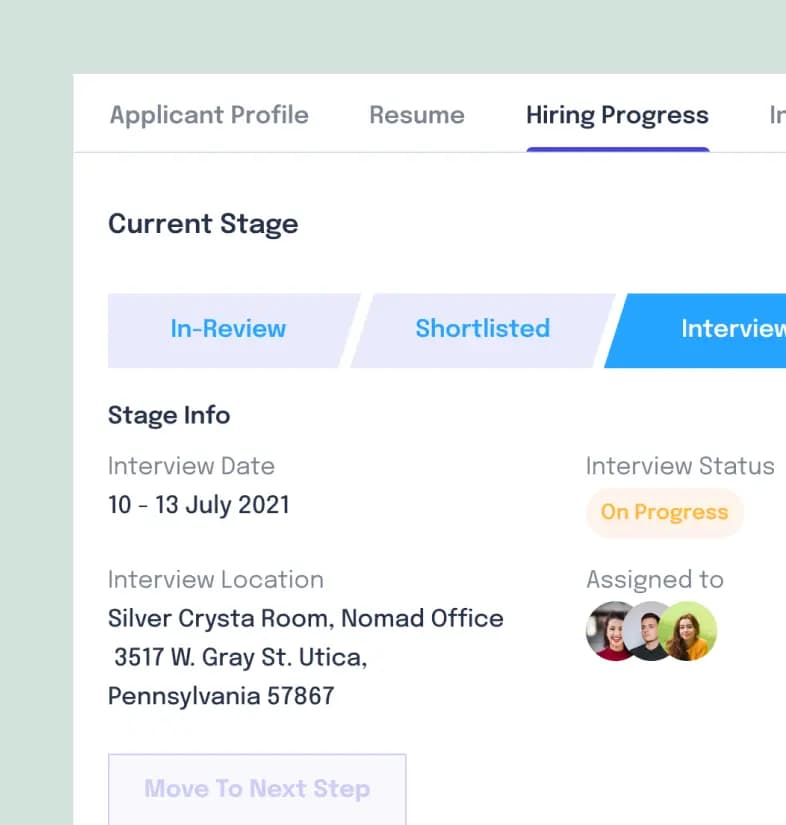Click the Stage Info heading

[169, 415]
